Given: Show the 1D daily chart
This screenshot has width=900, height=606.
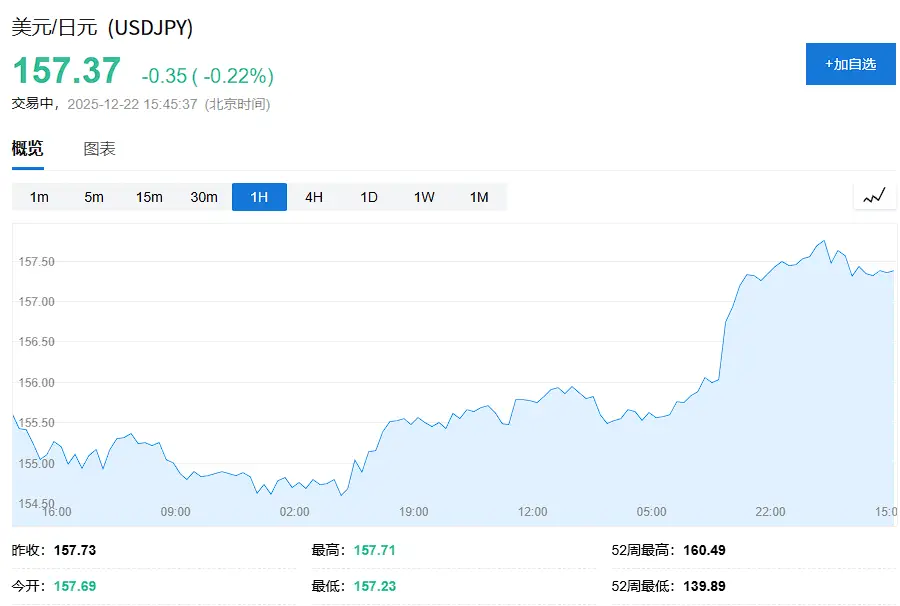Looking at the screenshot, I should [x=369, y=197].
